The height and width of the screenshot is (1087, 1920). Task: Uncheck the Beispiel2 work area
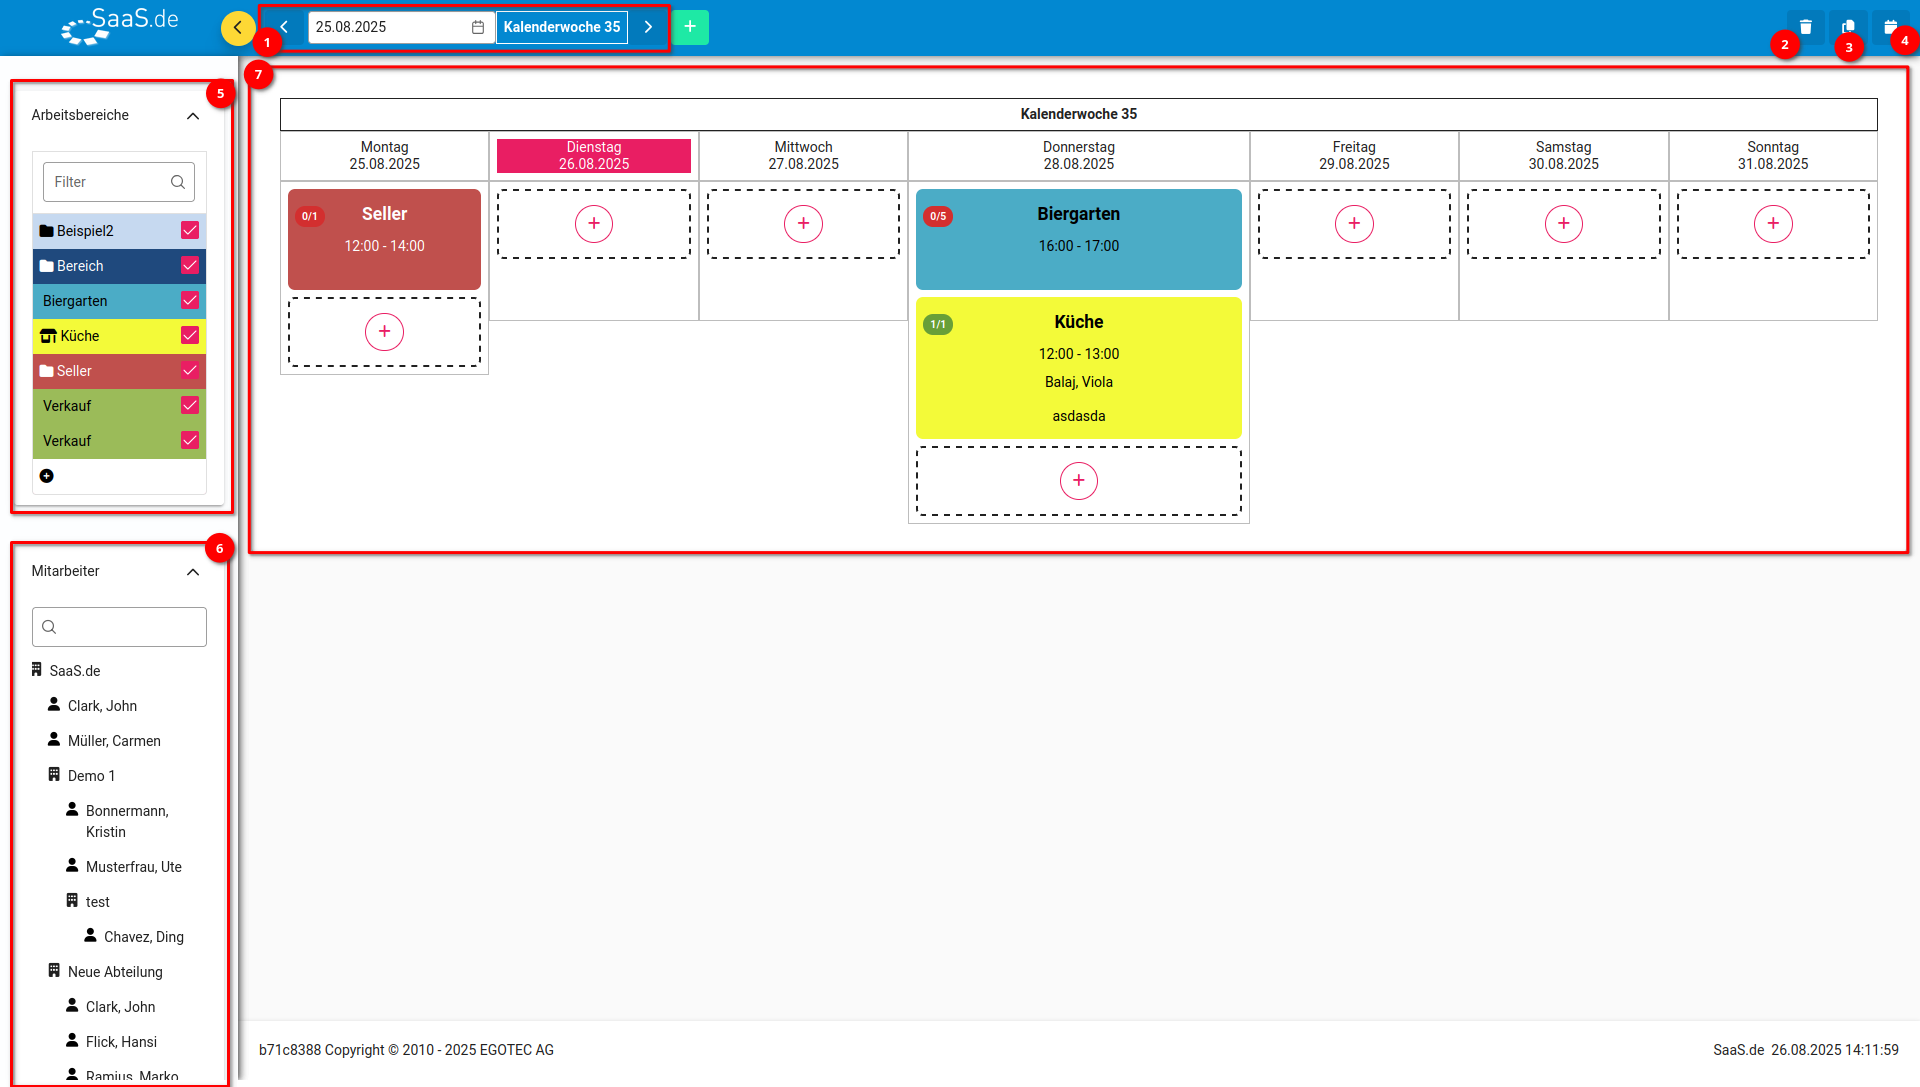(x=190, y=231)
